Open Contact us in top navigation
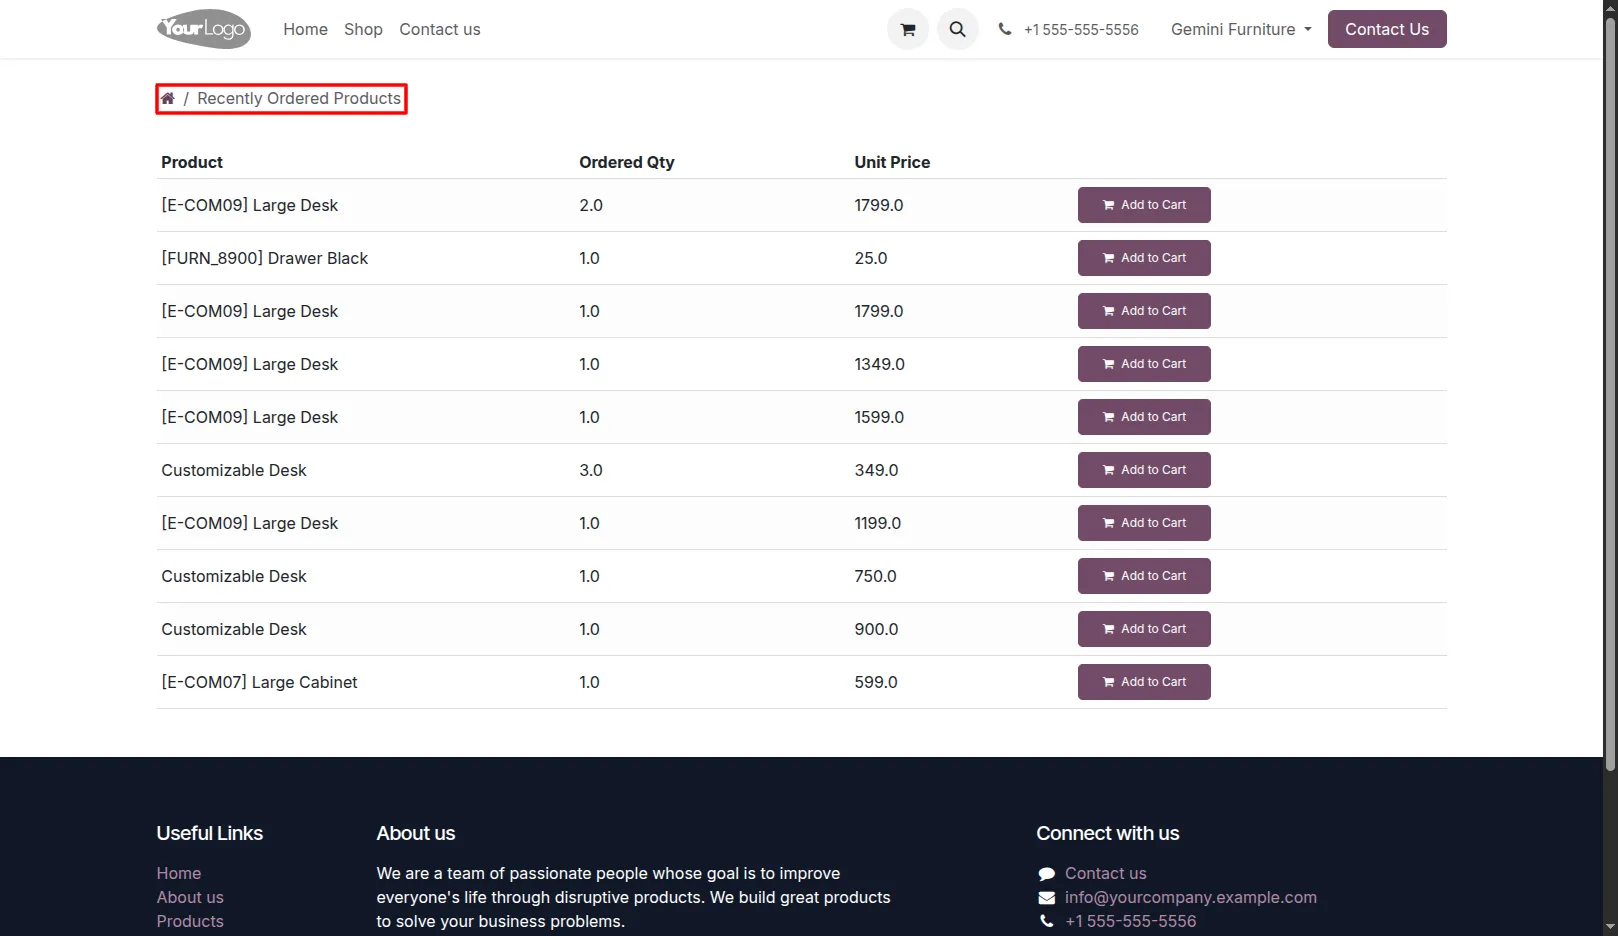The image size is (1618, 936). pos(440,29)
